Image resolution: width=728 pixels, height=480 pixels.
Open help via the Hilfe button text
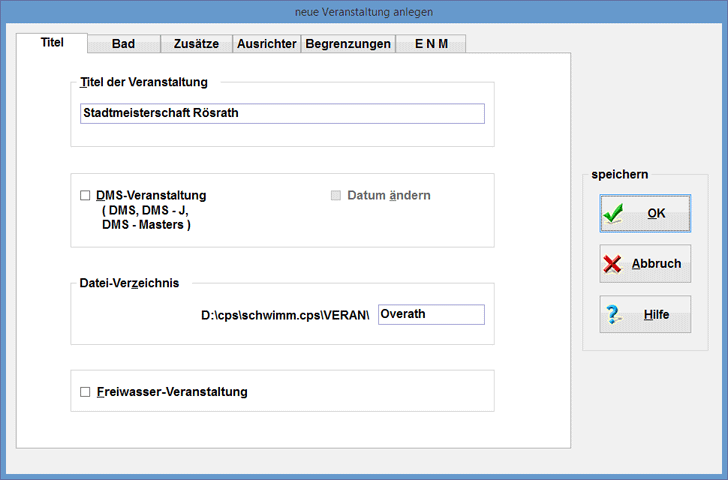pos(656,315)
